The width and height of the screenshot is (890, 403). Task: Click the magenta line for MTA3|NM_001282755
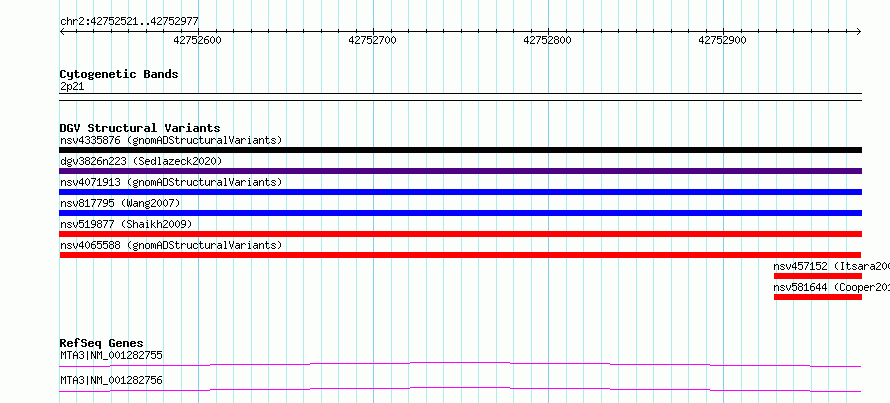pyautogui.click(x=460, y=364)
